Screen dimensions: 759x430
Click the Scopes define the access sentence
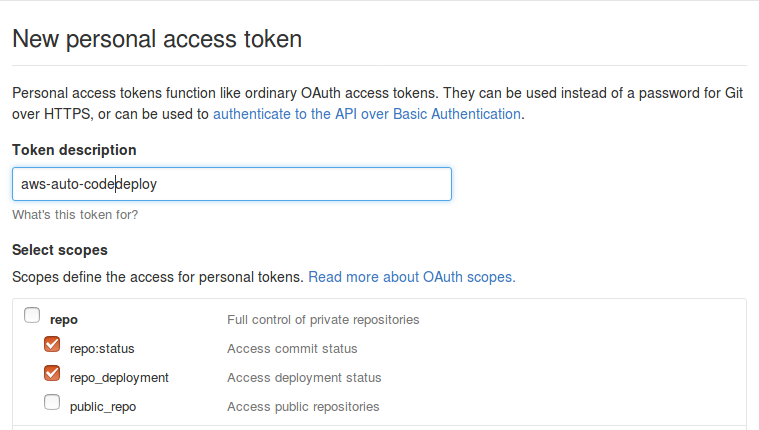(158, 277)
